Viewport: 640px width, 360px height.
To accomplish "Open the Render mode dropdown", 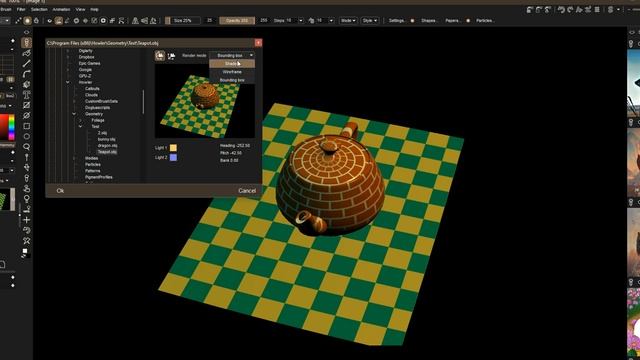I will [232, 56].
